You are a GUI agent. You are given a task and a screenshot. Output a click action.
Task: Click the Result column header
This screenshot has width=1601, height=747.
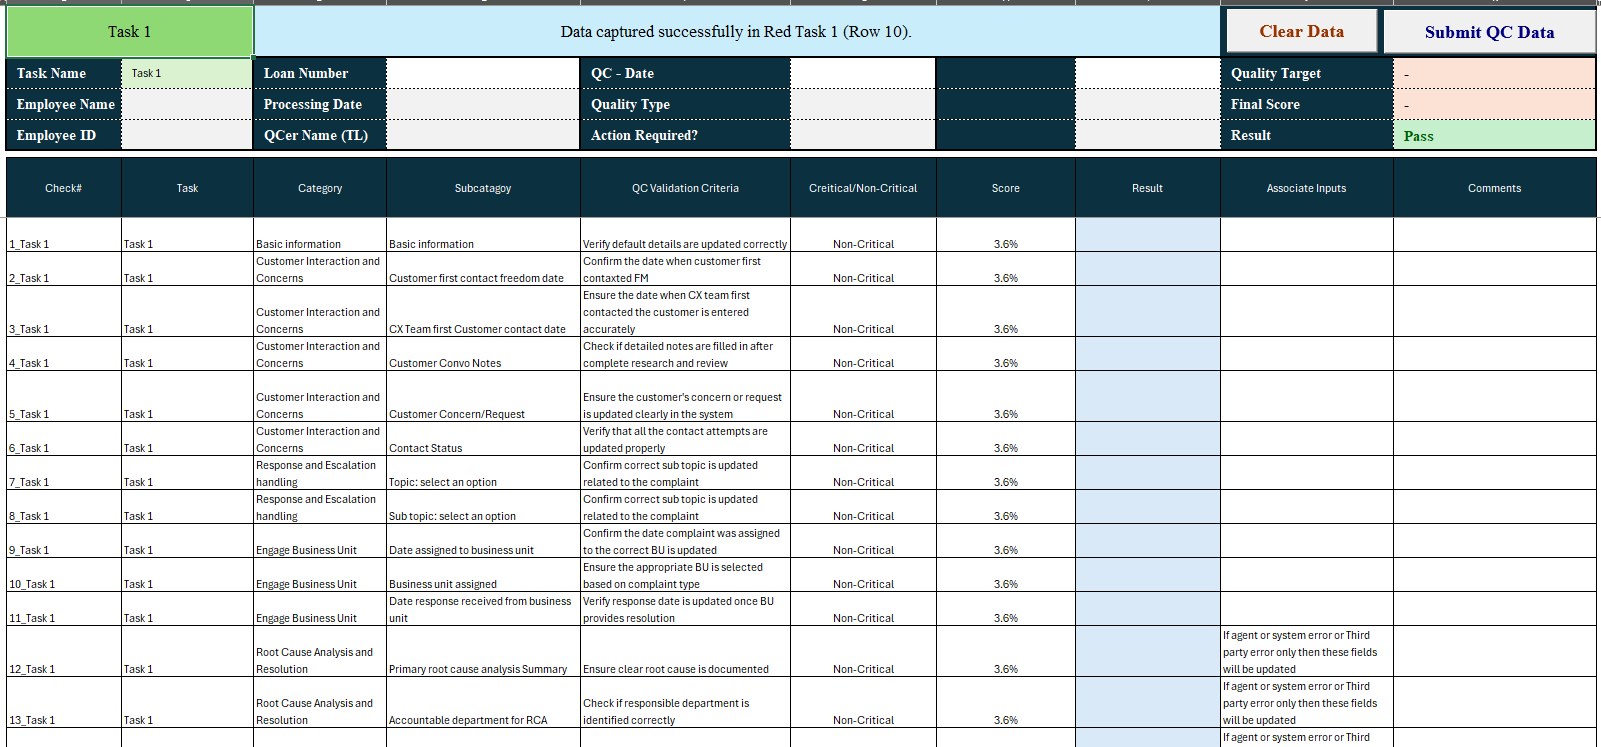[1147, 188]
